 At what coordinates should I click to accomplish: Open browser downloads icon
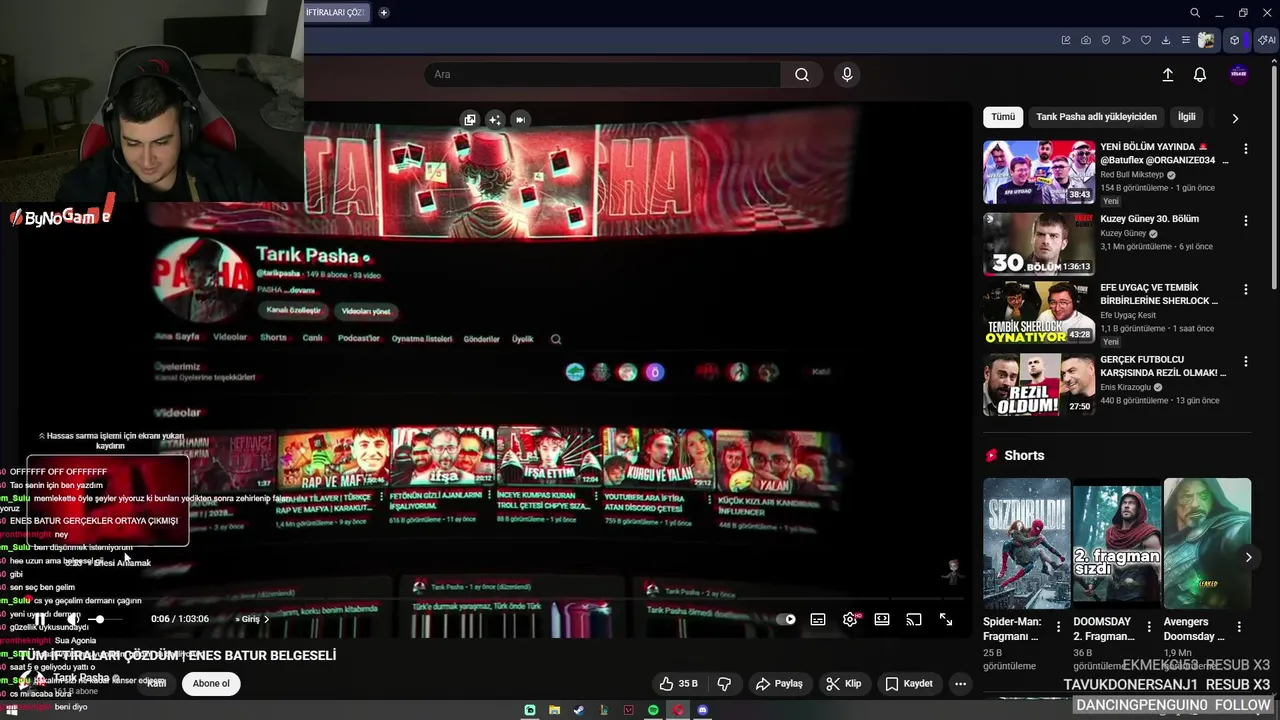pos(1166,40)
